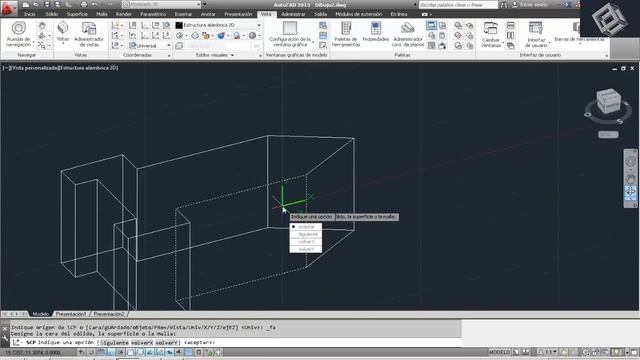Click the tile horizontally icon beside Cambiar ventanas
The image size is (640, 360).
coord(510,25)
